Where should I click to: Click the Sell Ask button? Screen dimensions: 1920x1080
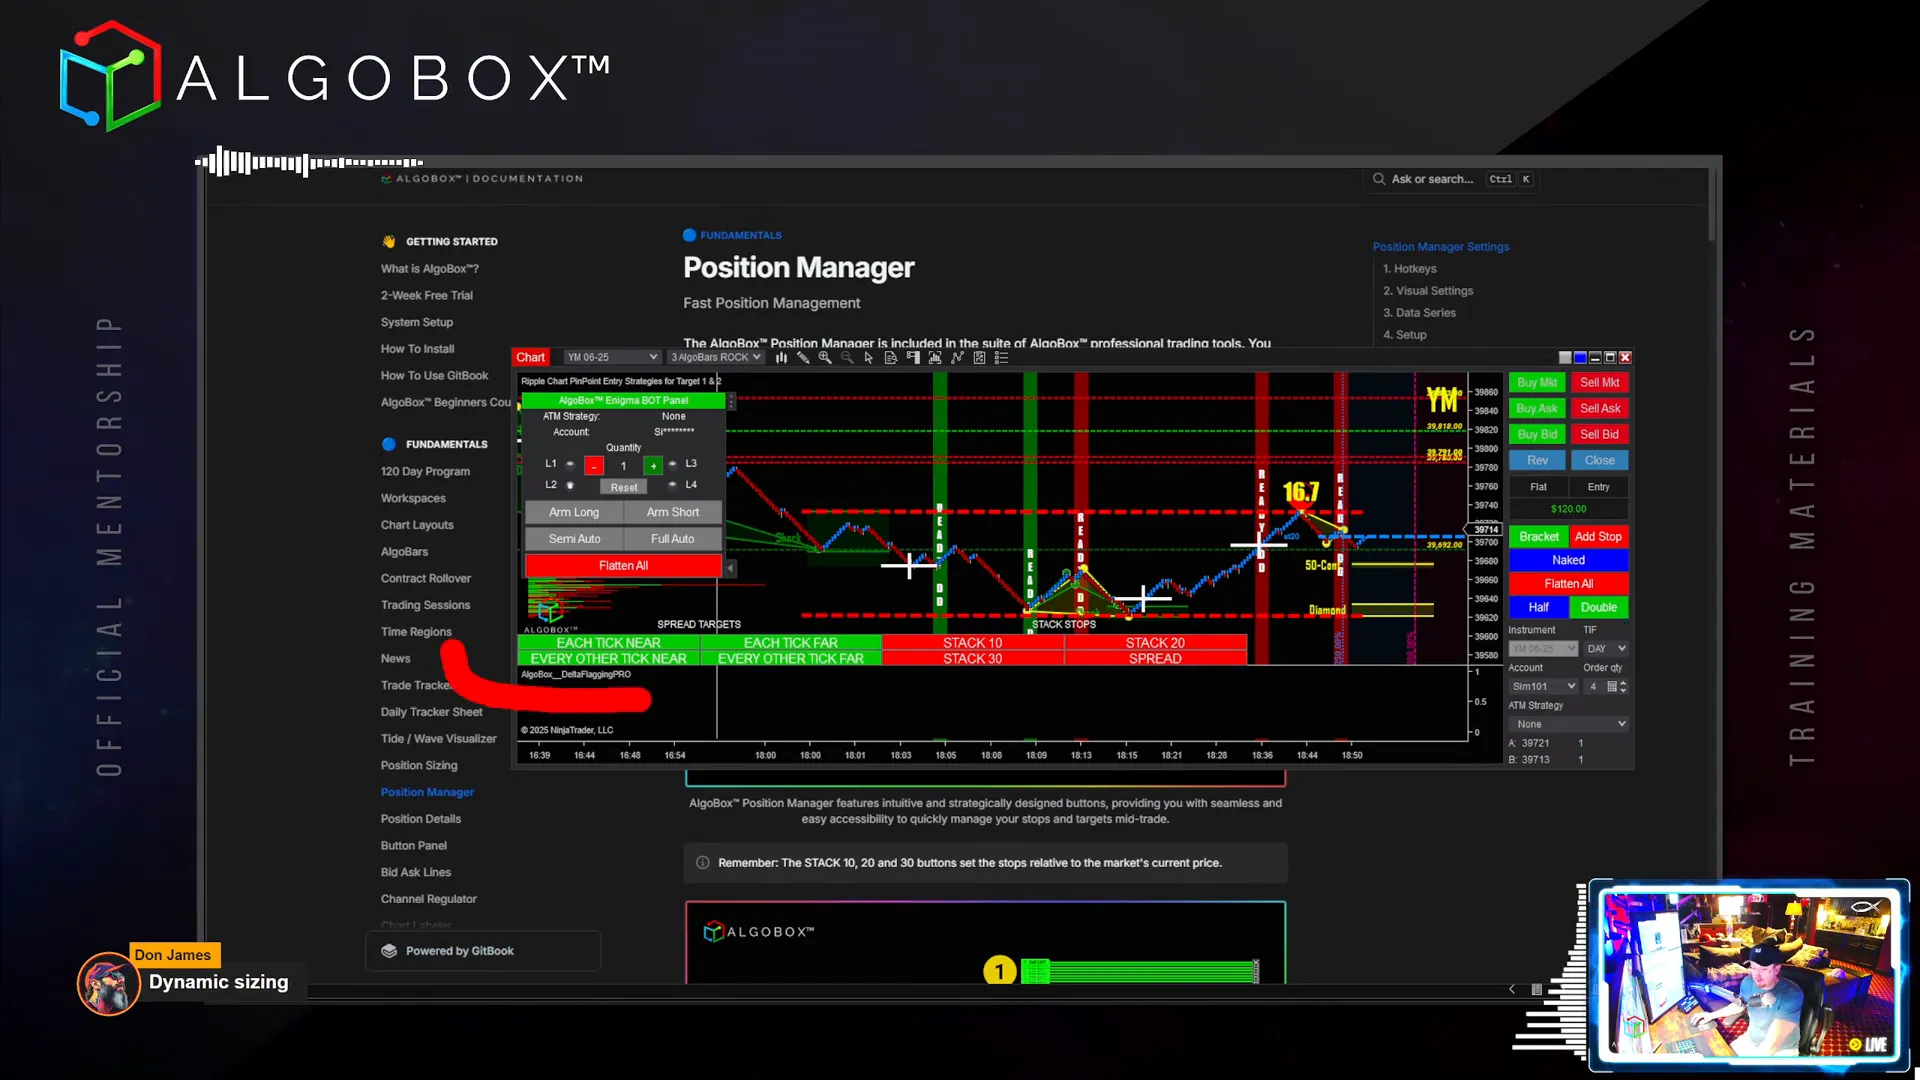1600,409
